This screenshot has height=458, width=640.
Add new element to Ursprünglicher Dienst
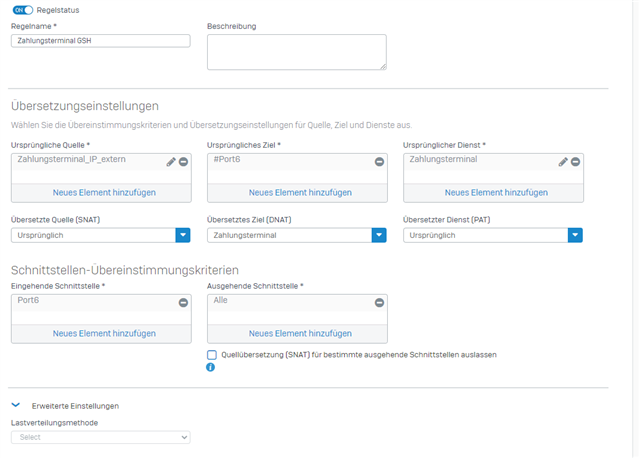(x=496, y=193)
